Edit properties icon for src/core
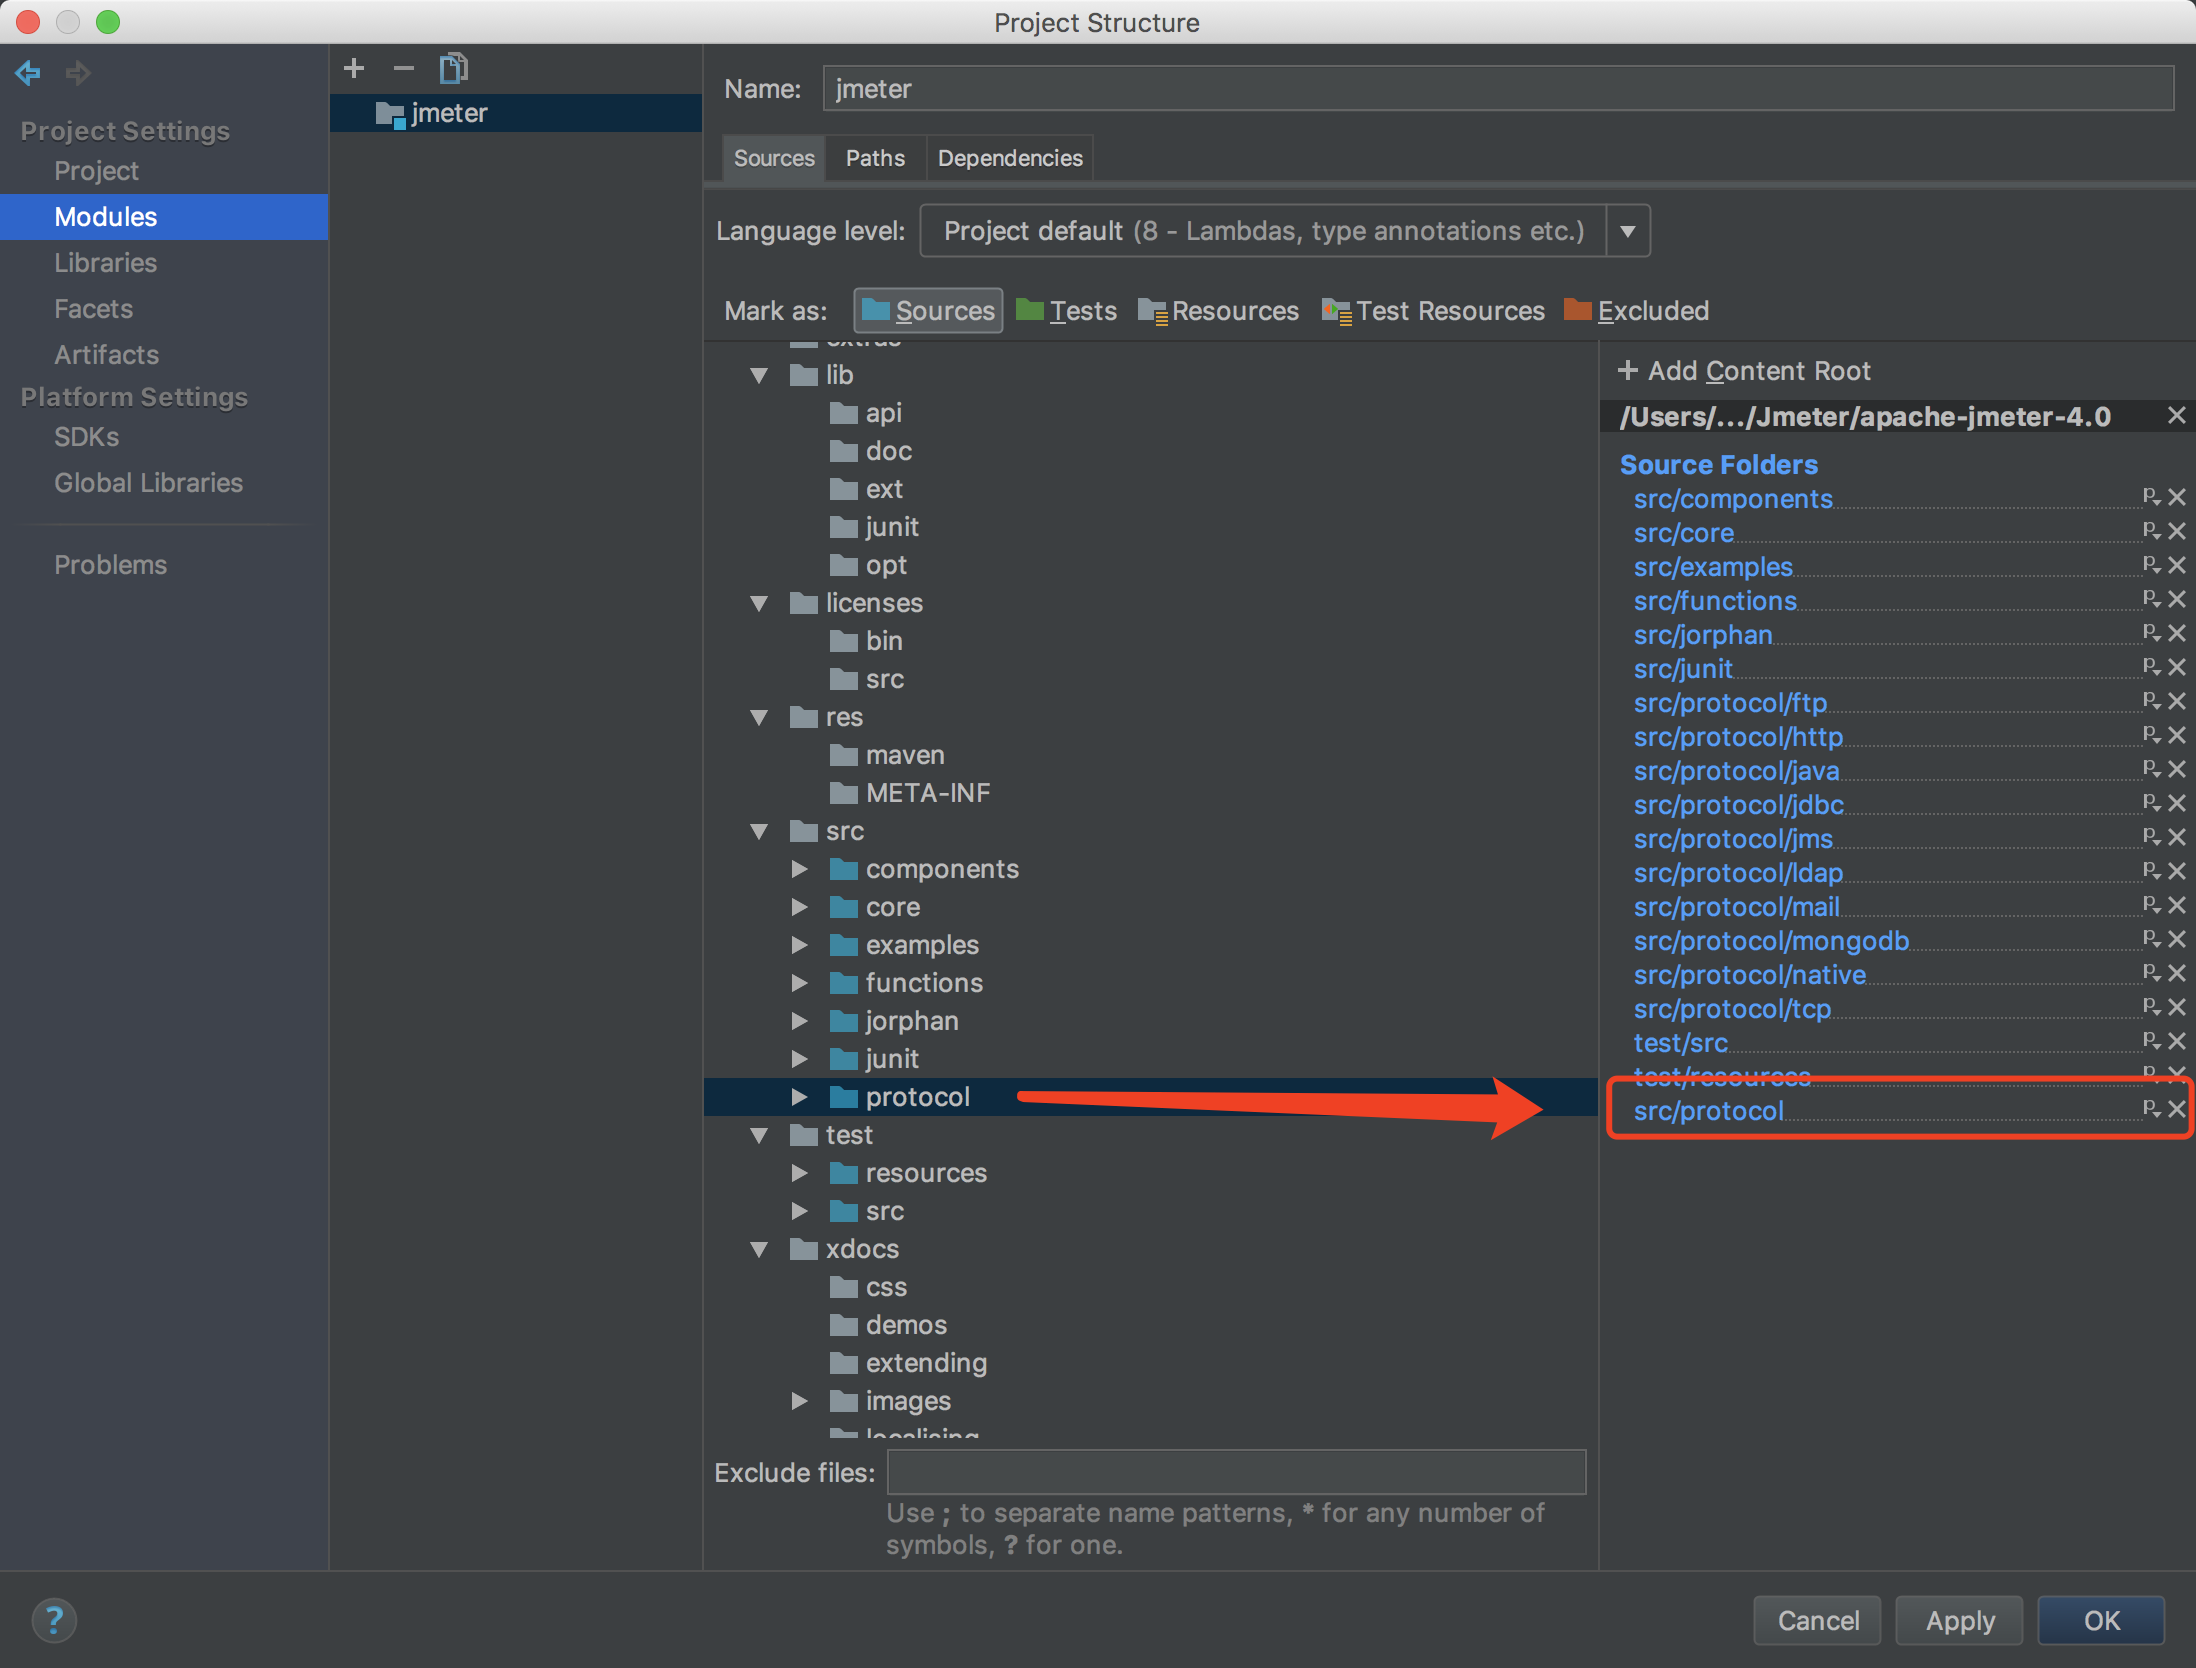The image size is (2196, 1668). pos(2151,530)
